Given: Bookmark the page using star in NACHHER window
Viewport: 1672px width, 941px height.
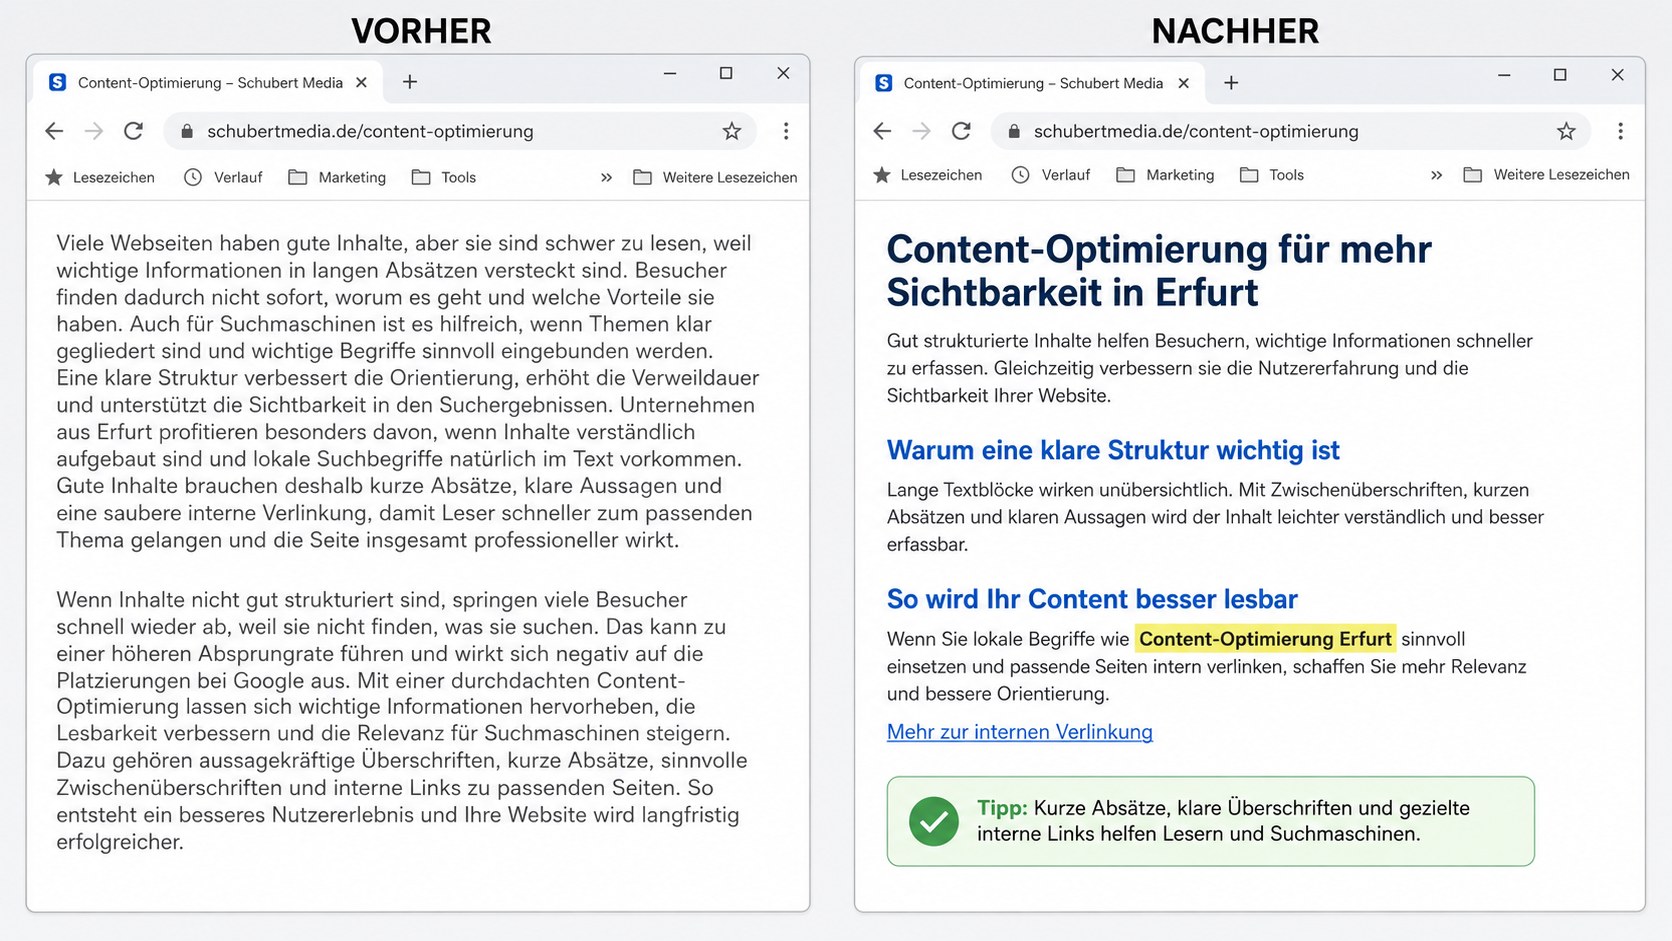Looking at the screenshot, I should [x=1566, y=131].
